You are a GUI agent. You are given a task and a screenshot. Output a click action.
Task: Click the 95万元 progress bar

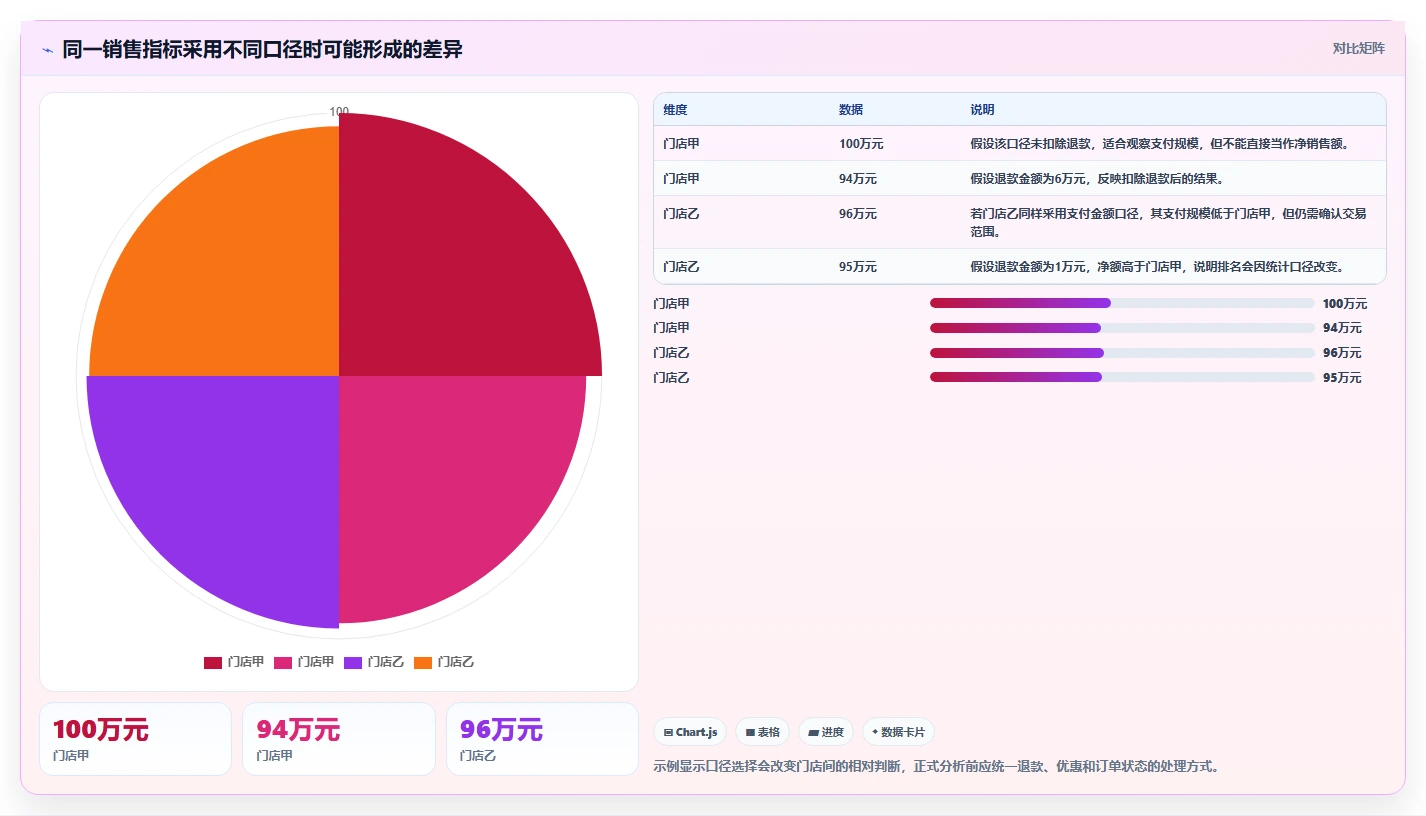pos(1122,377)
